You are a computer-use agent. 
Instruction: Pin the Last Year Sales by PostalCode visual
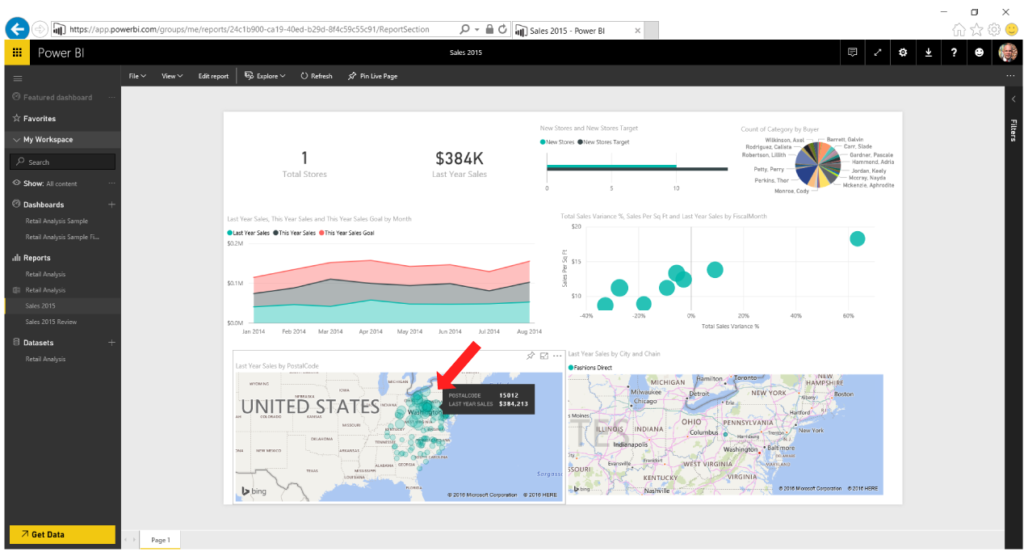click(530, 356)
